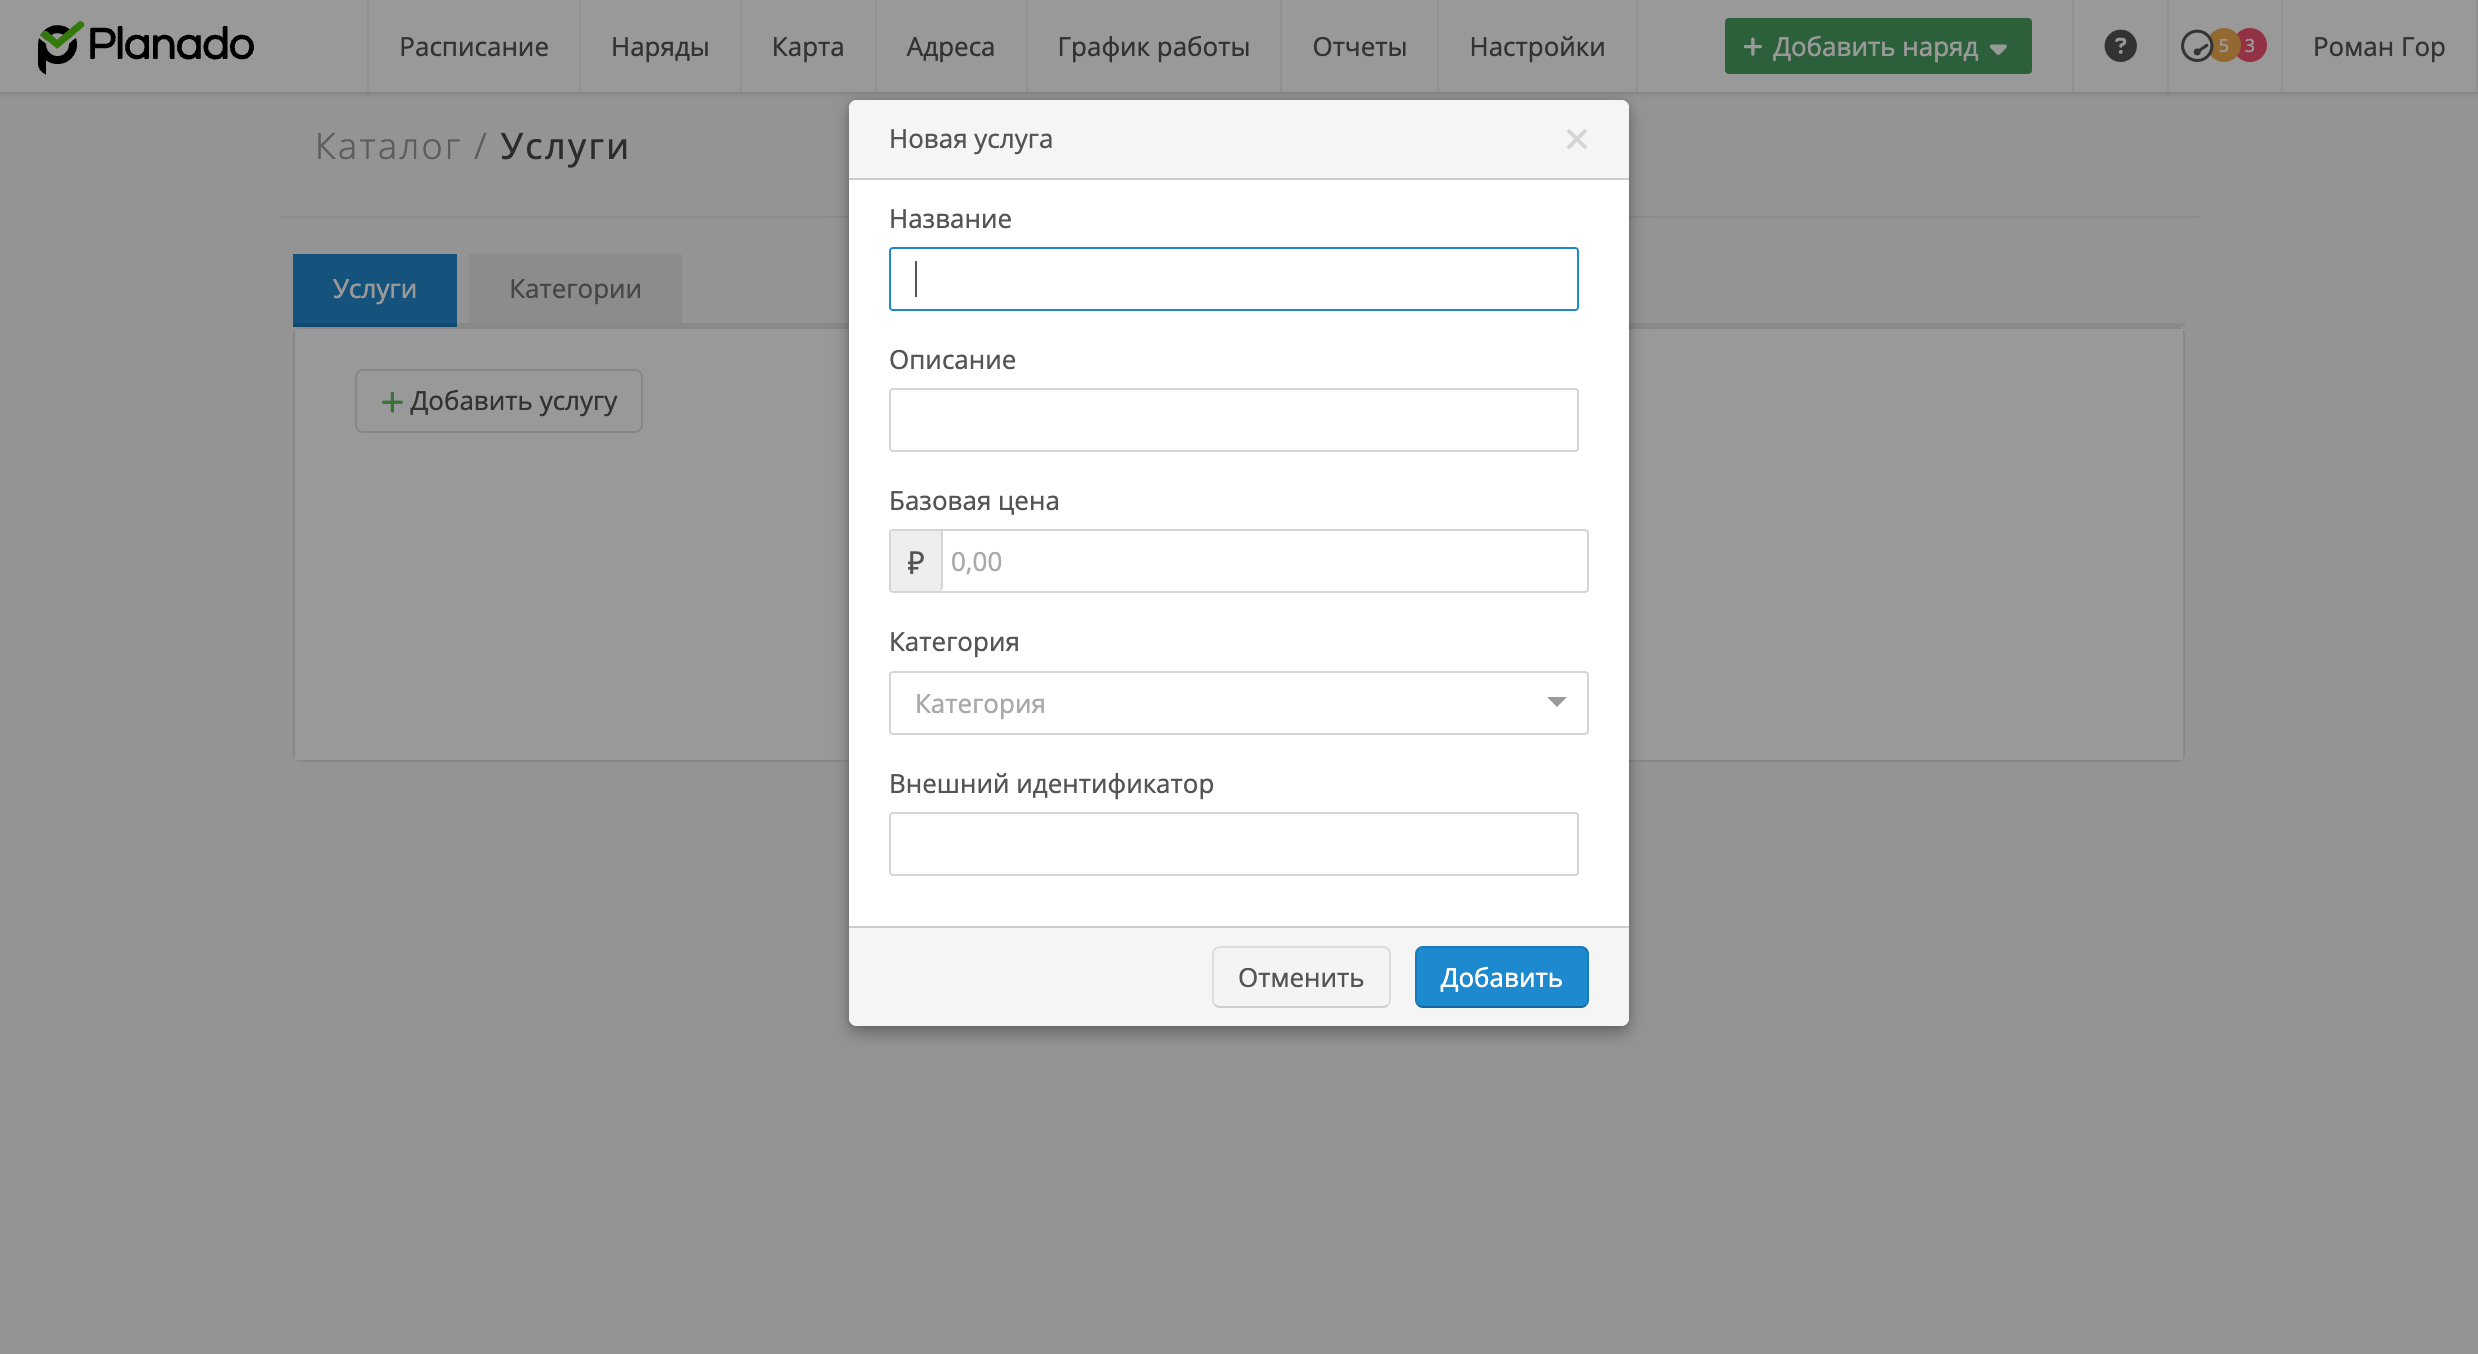The height and width of the screenshot is (1354, 2478).
Task: Click the clock activity icon
Action: (x=2196, y=46)
